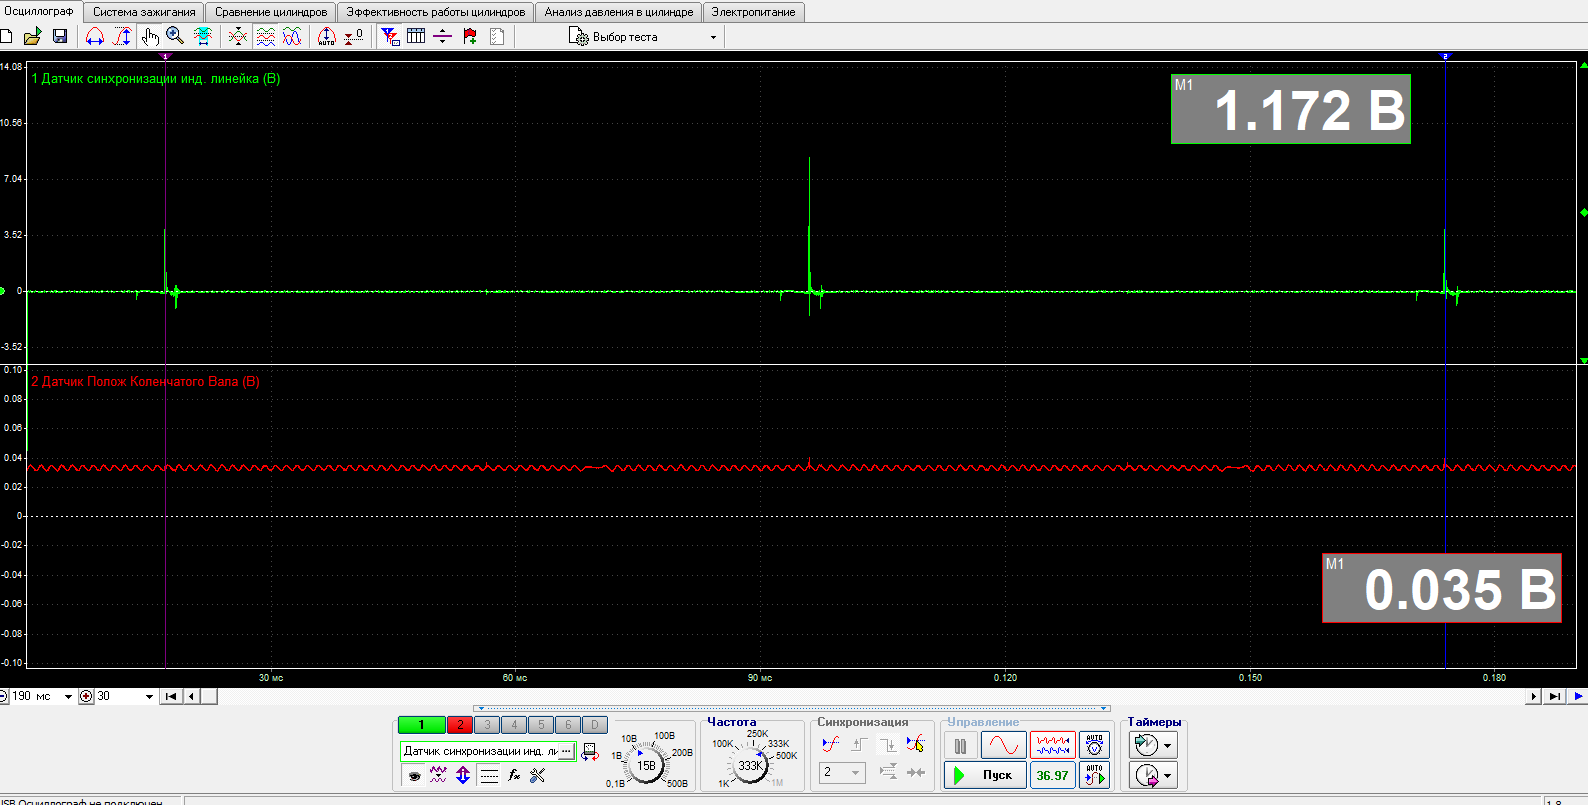Click the fit-to-width waveform icon
Viewport: 1588px width, 805px height.
pyautogui.click(x=203, y=37)
